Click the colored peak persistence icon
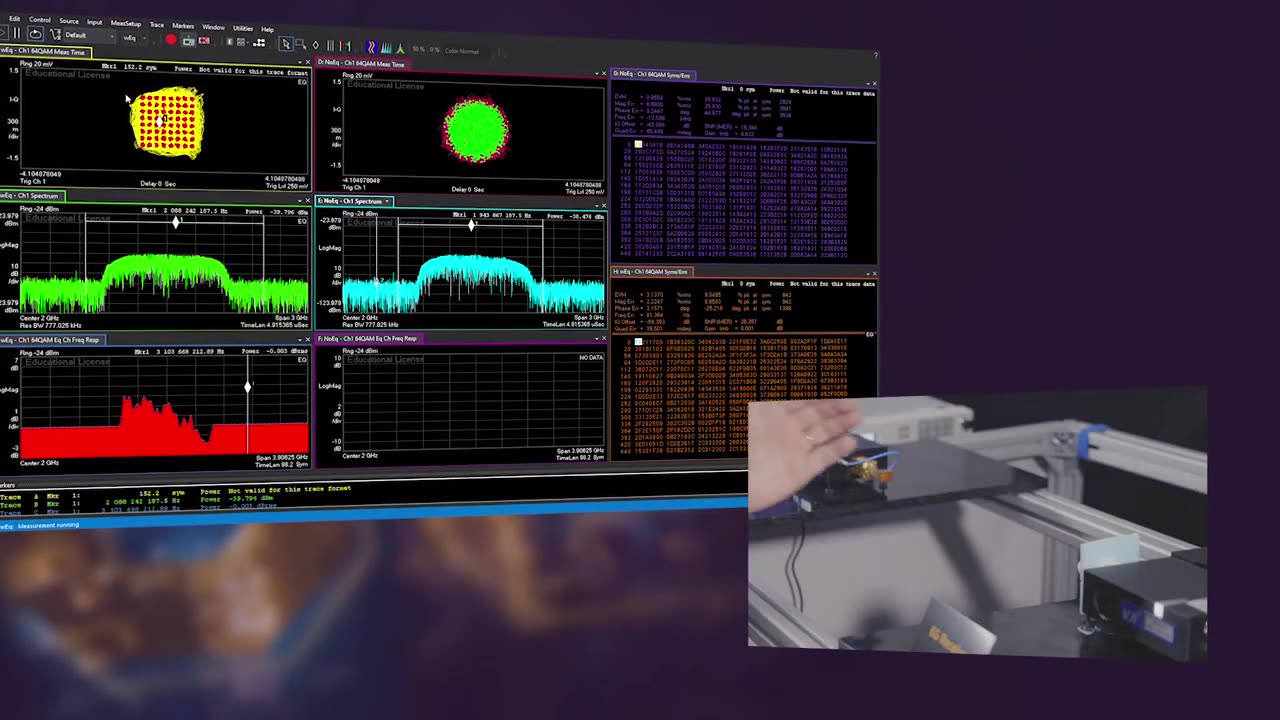 tap(400, 48)
